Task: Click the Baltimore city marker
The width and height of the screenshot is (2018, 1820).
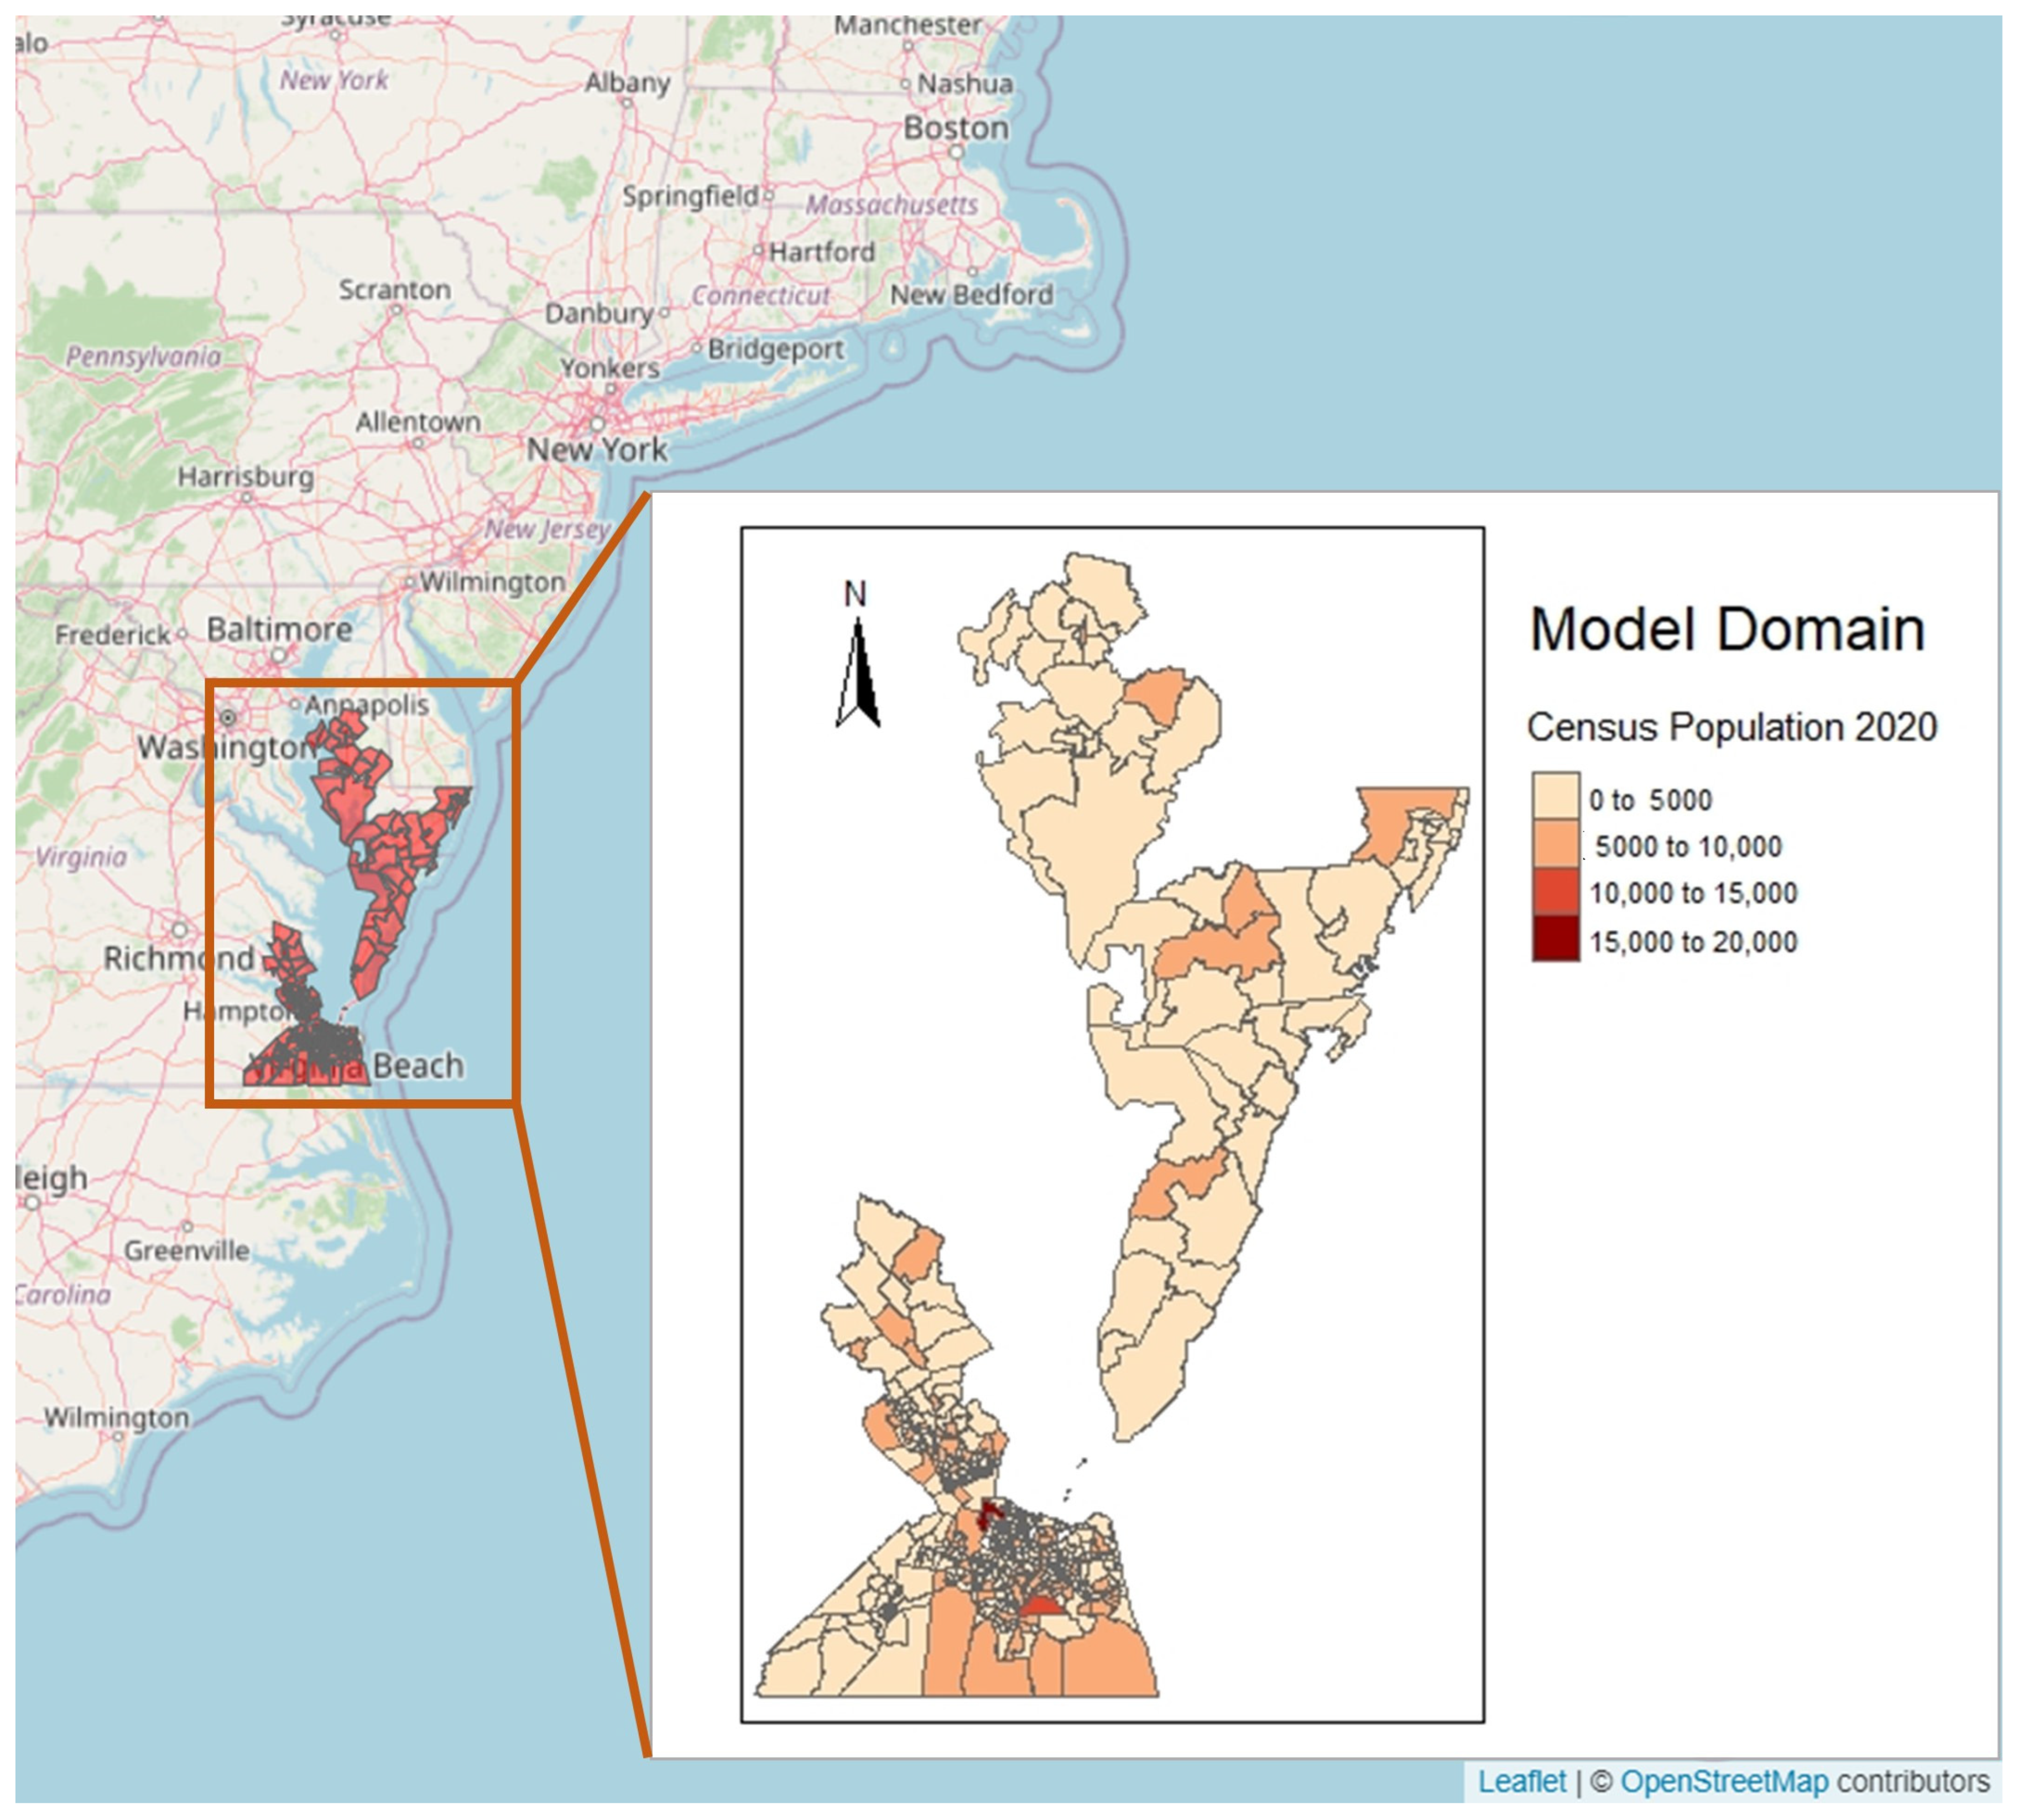Action: [x=279, y=655]
